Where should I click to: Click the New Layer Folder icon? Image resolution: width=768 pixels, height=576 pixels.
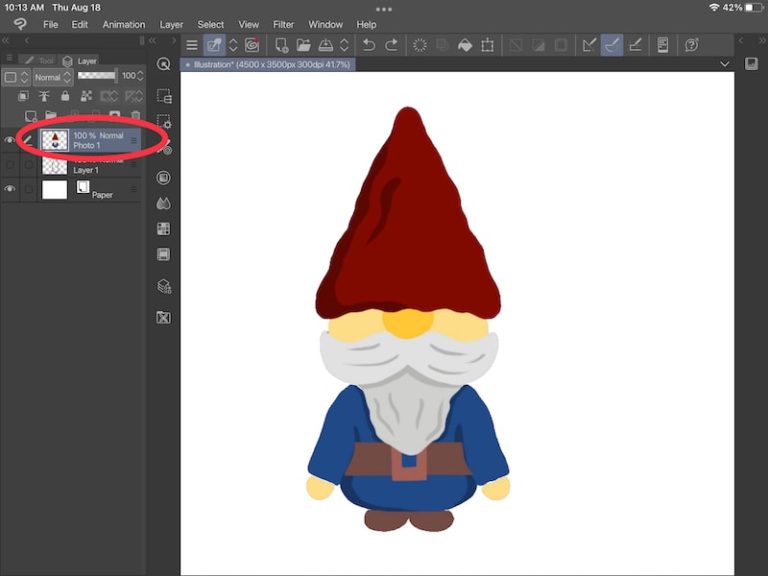(x=51, y=116)
